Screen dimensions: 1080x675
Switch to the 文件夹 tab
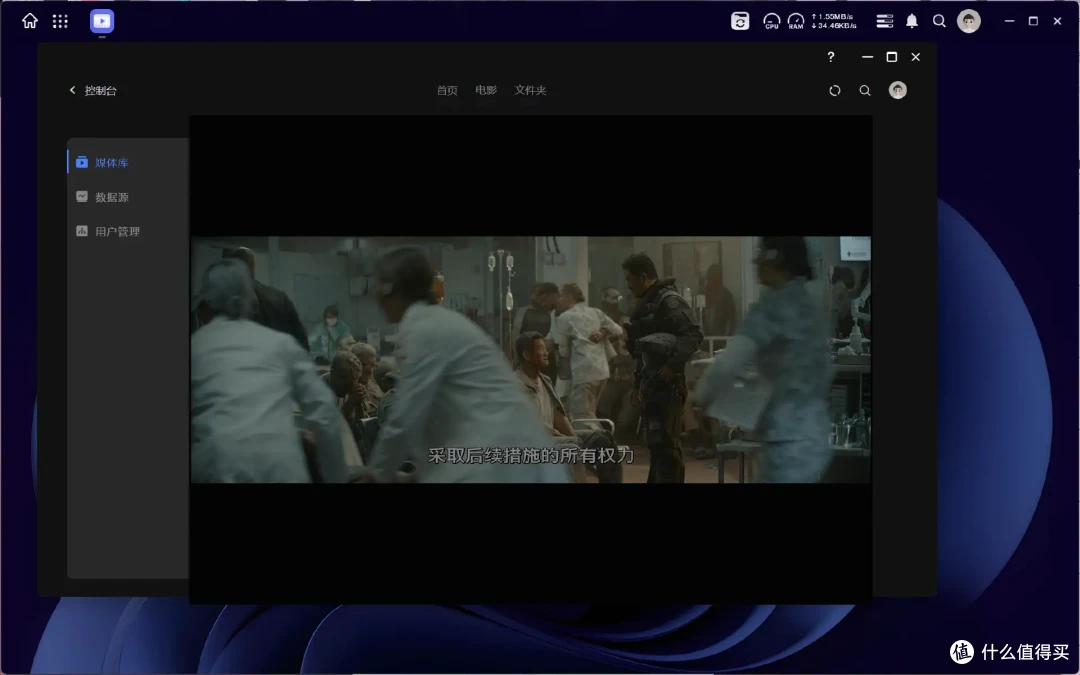(530, 90)
